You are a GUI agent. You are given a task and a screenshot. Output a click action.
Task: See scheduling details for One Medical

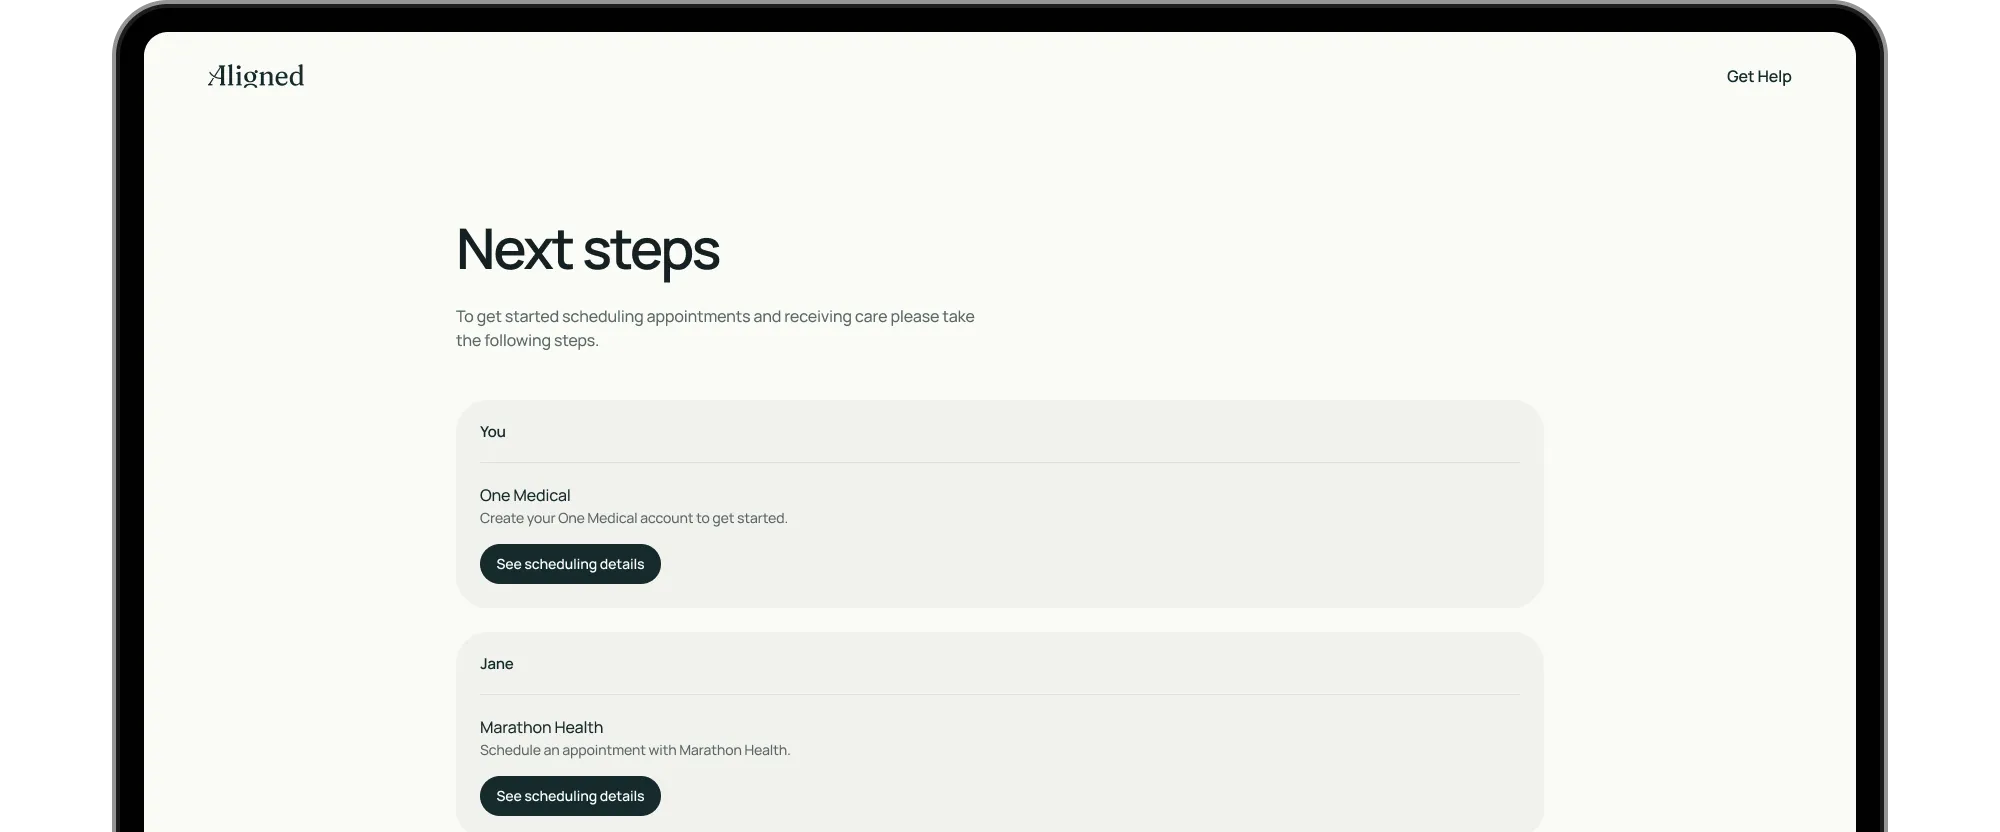(x=570, y=564)
